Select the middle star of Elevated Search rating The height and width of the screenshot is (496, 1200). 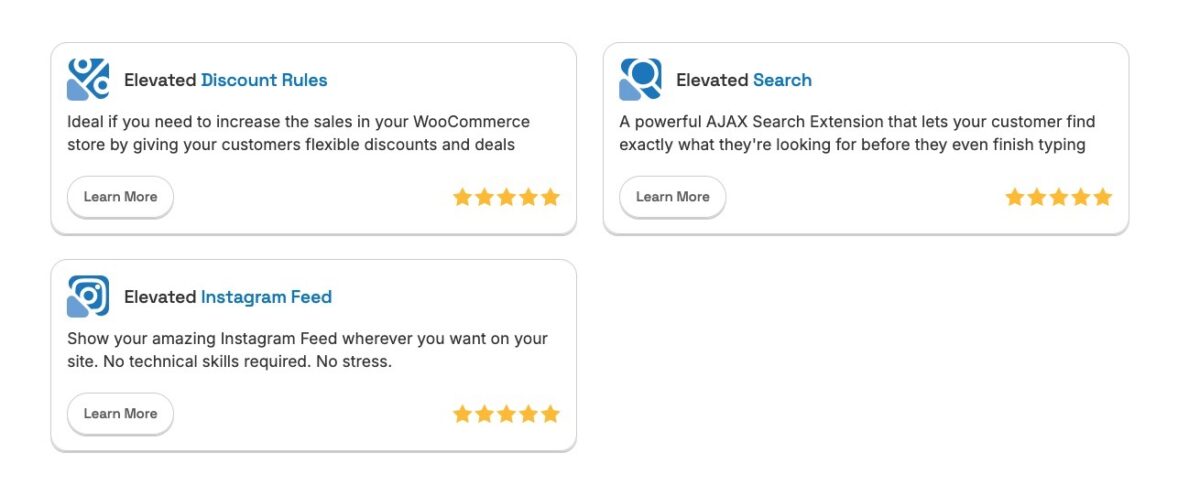(x=1058, y=197)
